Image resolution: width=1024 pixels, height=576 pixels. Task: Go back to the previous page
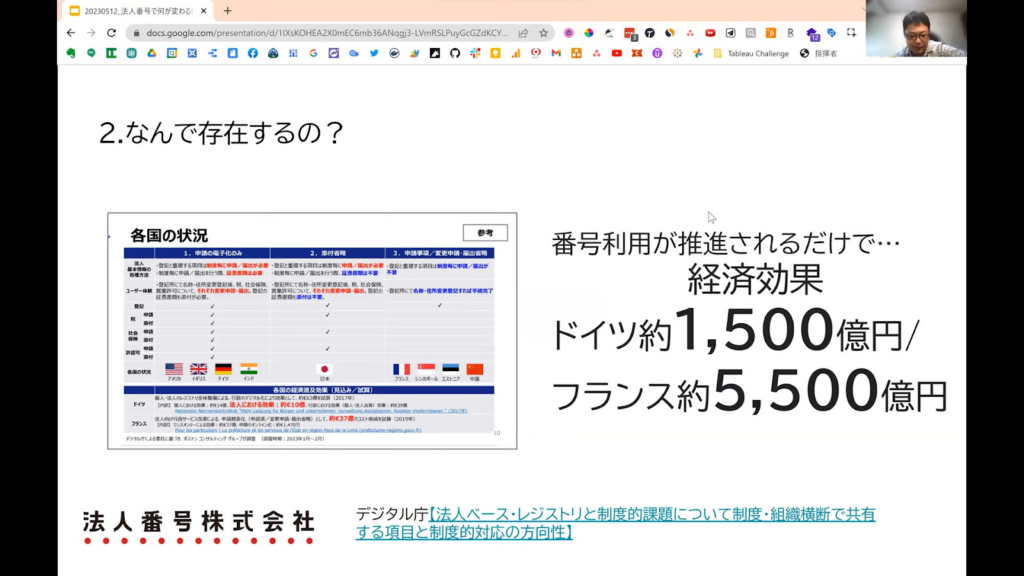tap(71, 32)
